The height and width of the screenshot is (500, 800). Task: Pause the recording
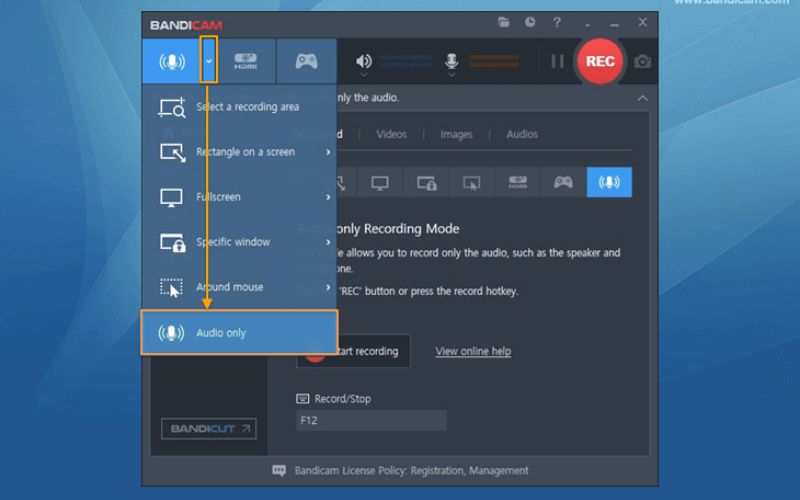[558, 62]
